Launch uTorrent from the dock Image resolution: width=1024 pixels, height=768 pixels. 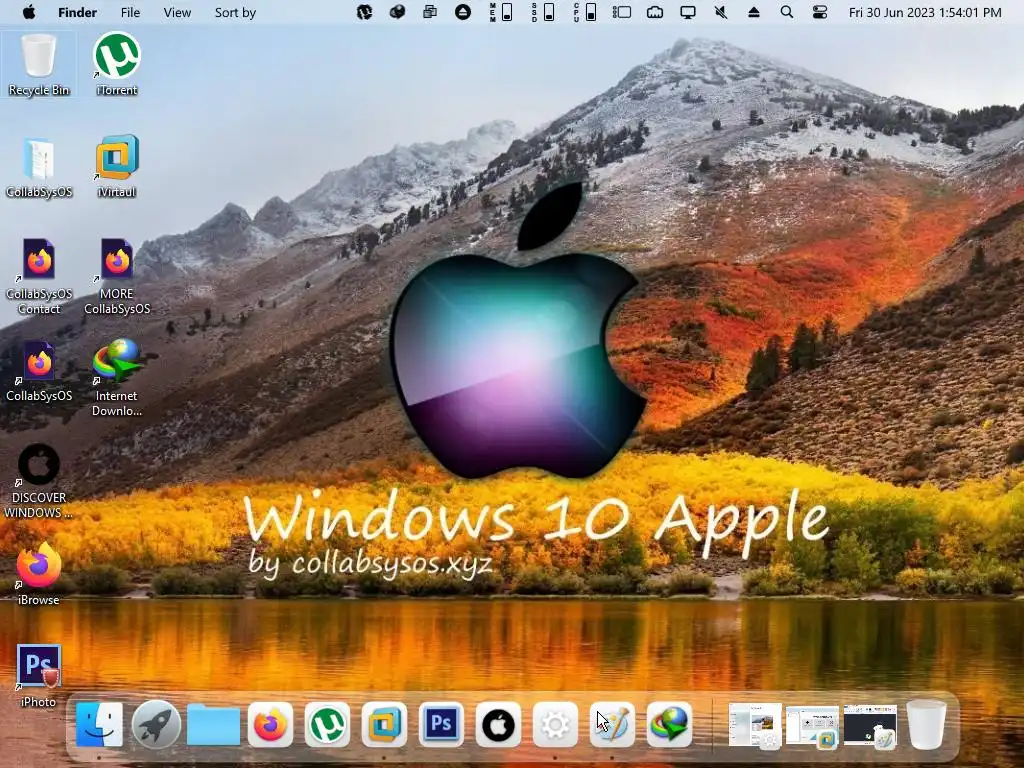pyautogui.click(x=327, y=724)
